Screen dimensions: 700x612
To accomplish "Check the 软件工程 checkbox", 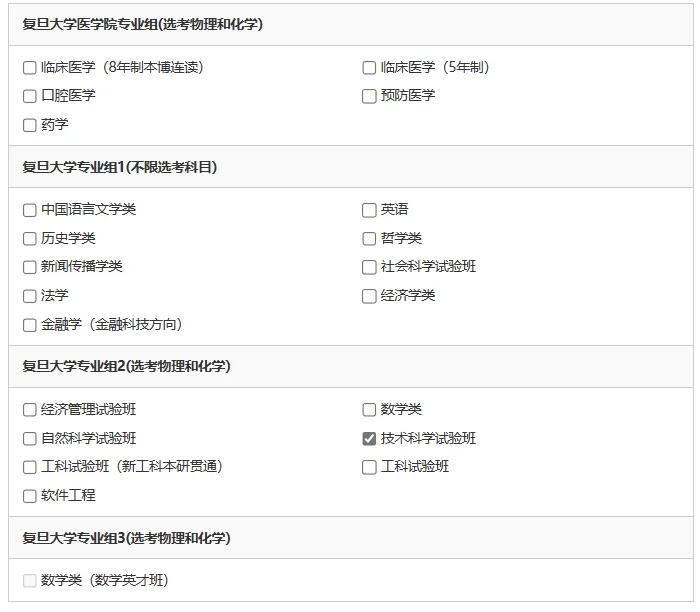I will coord(29,495).
